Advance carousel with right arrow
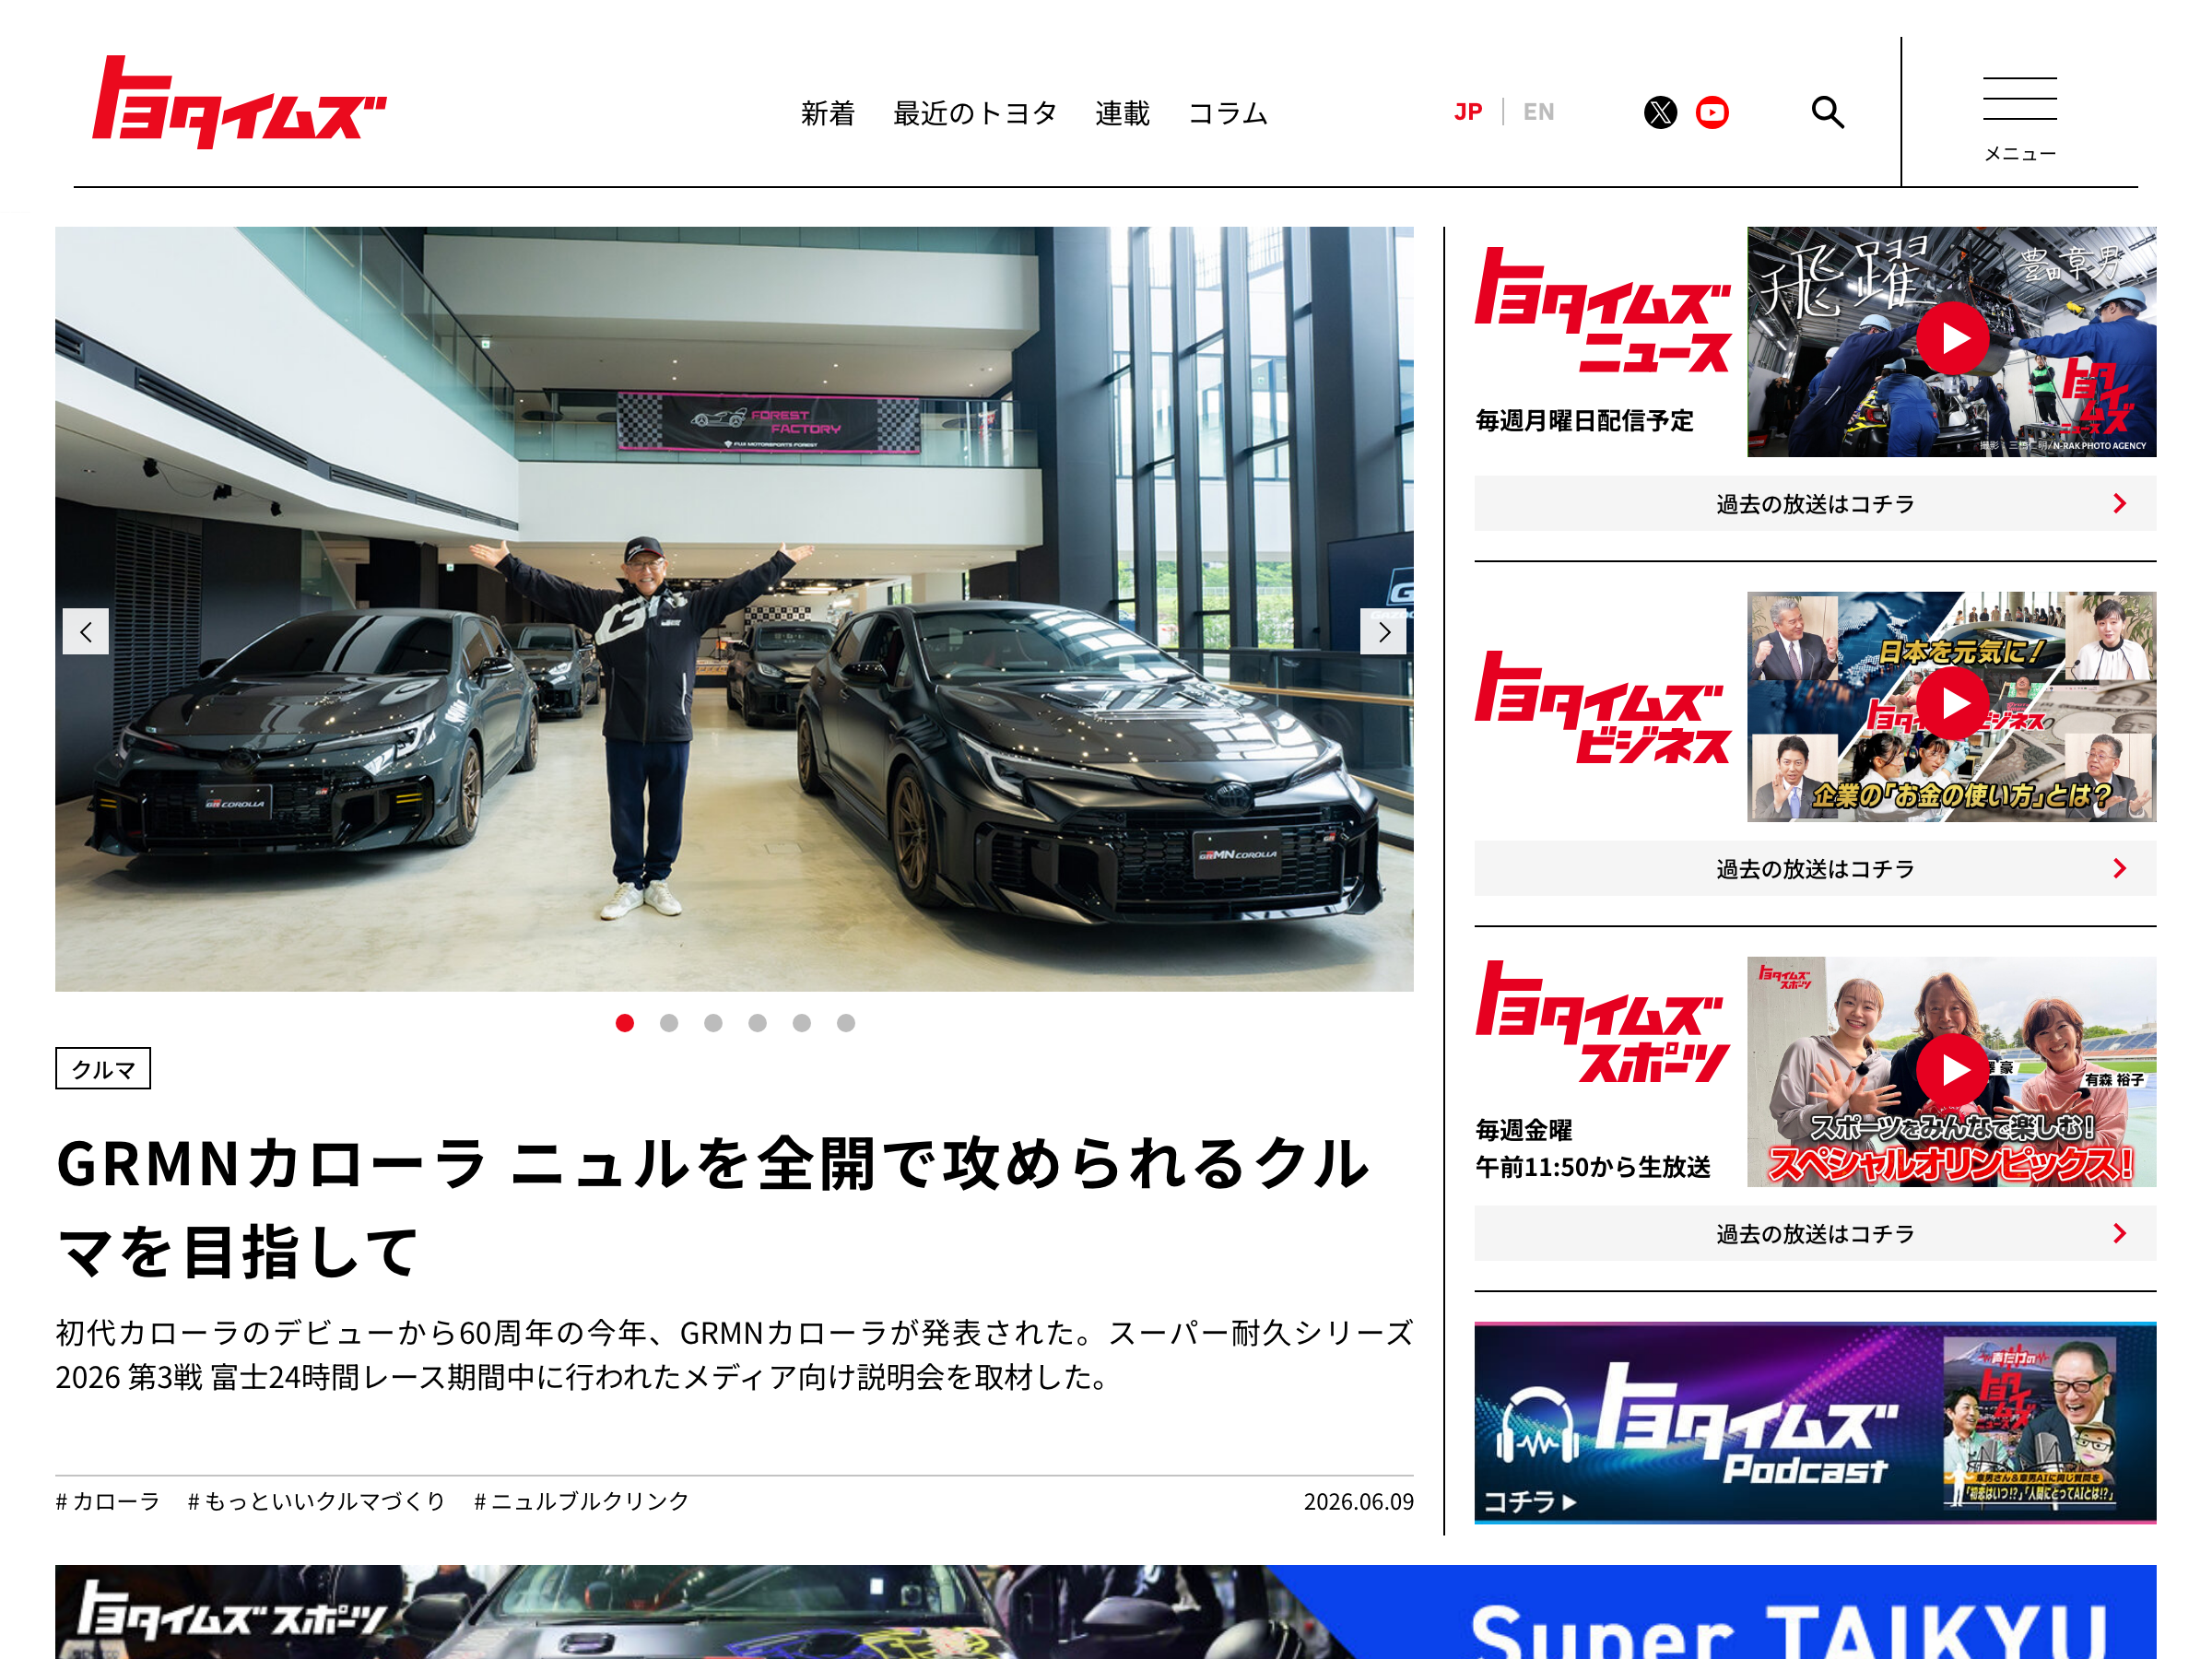This screenshot has width=2212, height=1659. [1383, 631]
